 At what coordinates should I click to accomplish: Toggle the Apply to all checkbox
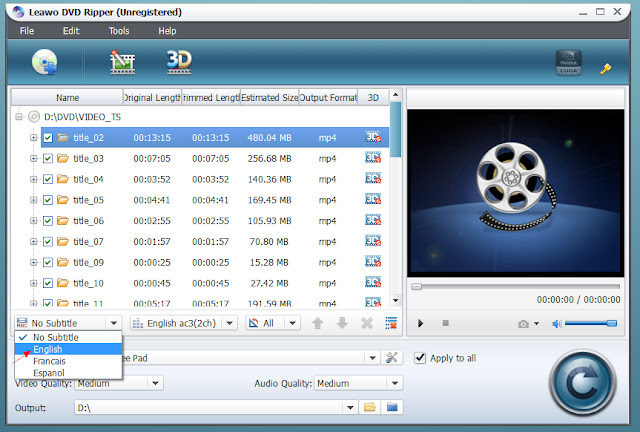(420, 358)
